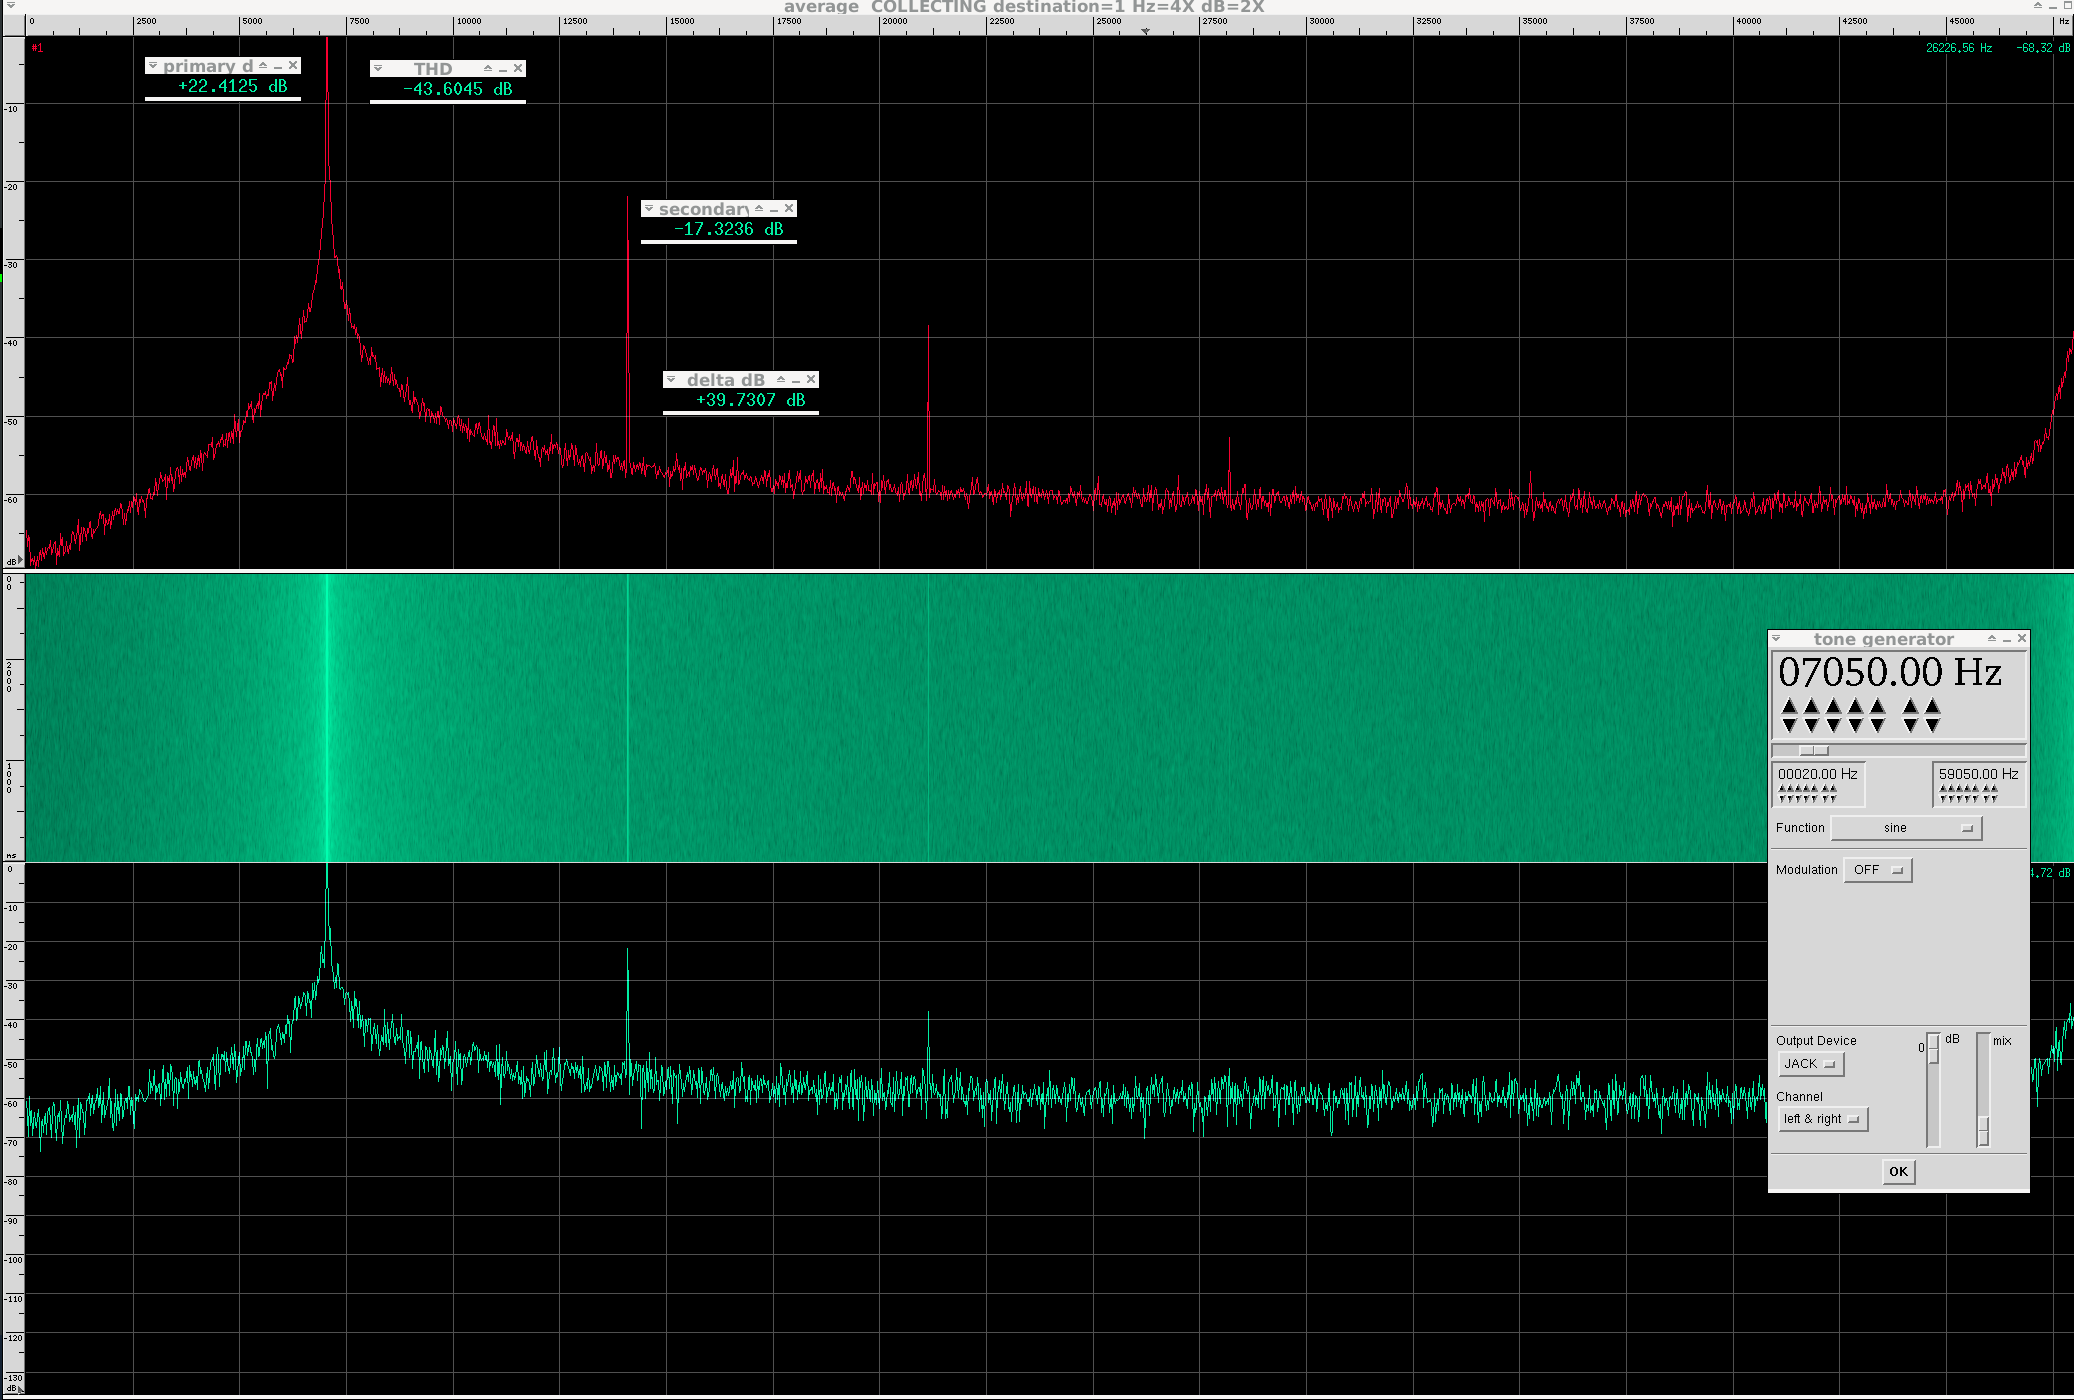Increase the first digit of main frequency
The height and width of the screenshot is (1400, 2074).
[x=1790, y=706]
